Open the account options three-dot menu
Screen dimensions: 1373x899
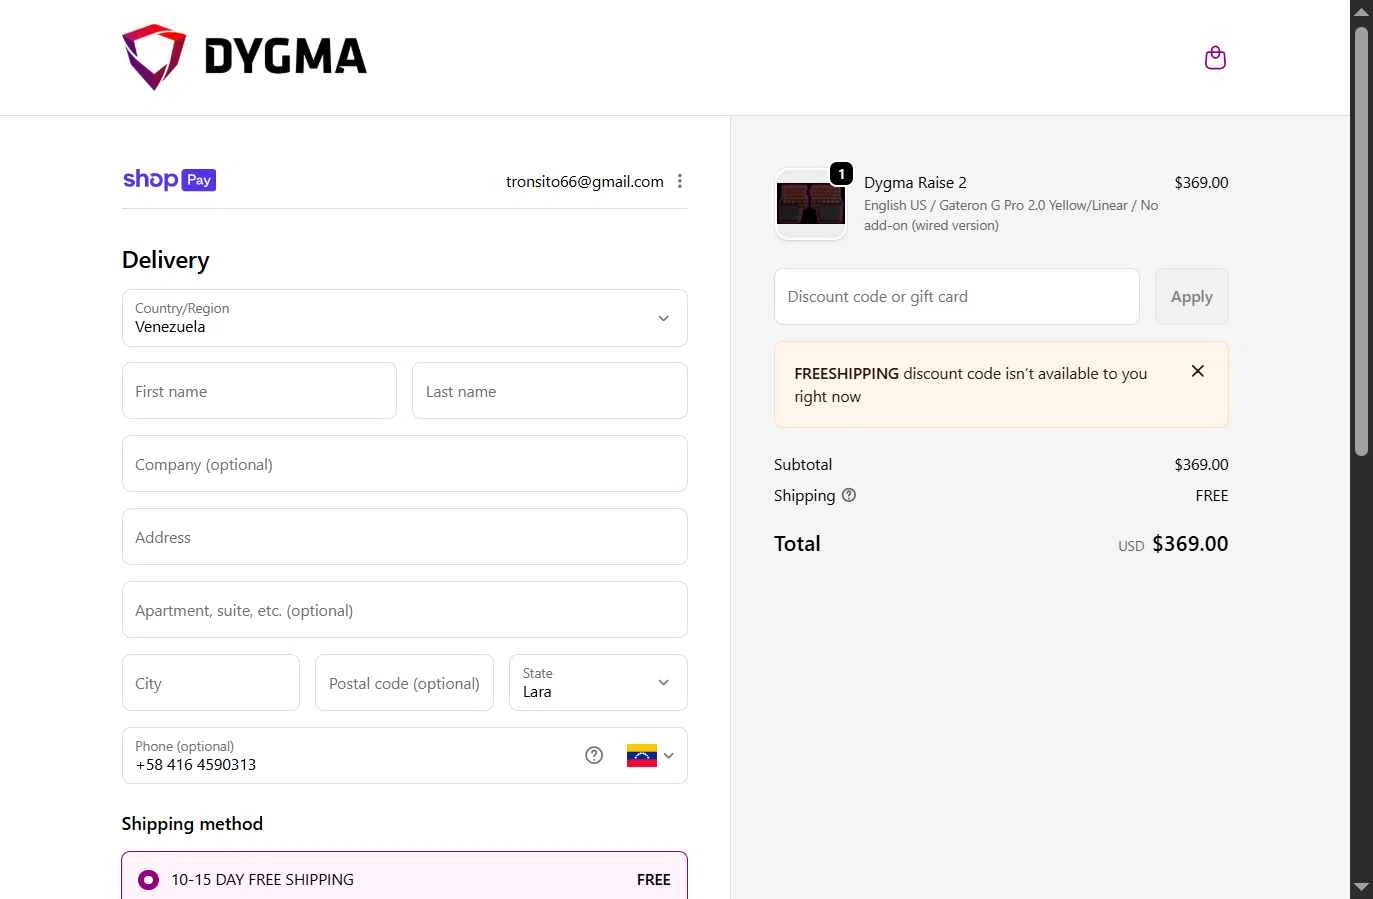(680, 181)
